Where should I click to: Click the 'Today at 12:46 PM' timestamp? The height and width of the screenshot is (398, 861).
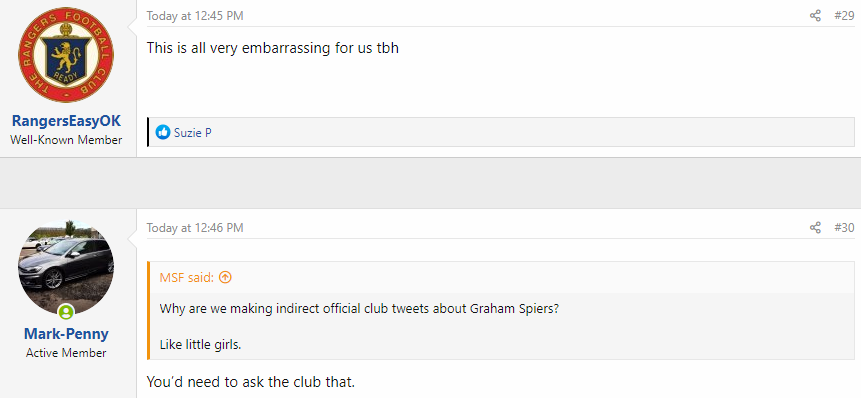tap(195, 227)
